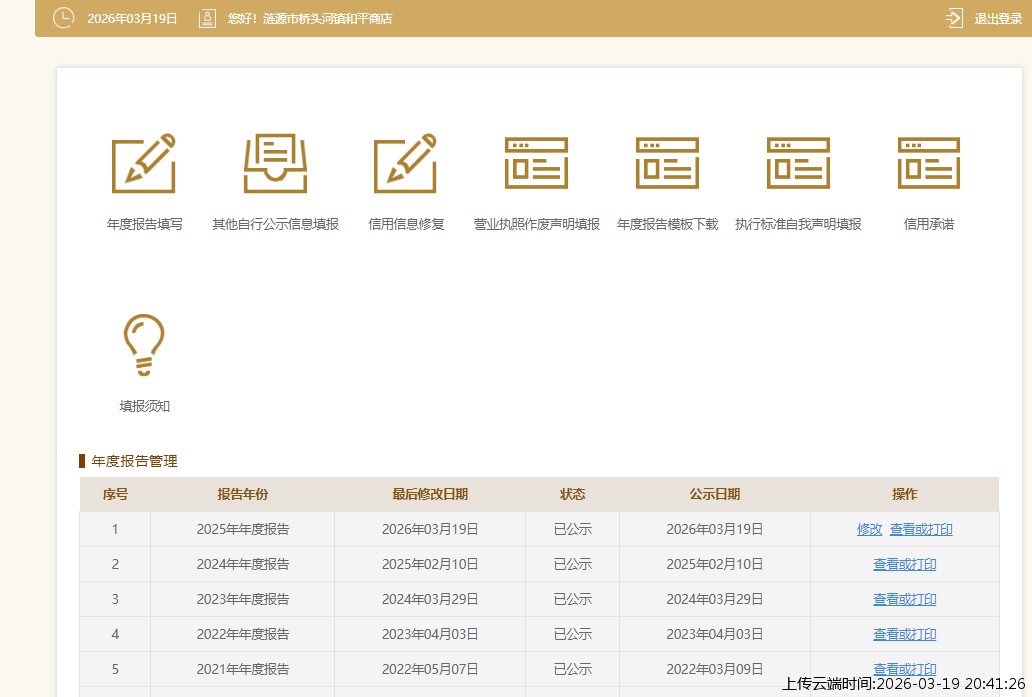Click the 信用承诺 label text

[928, 224]
